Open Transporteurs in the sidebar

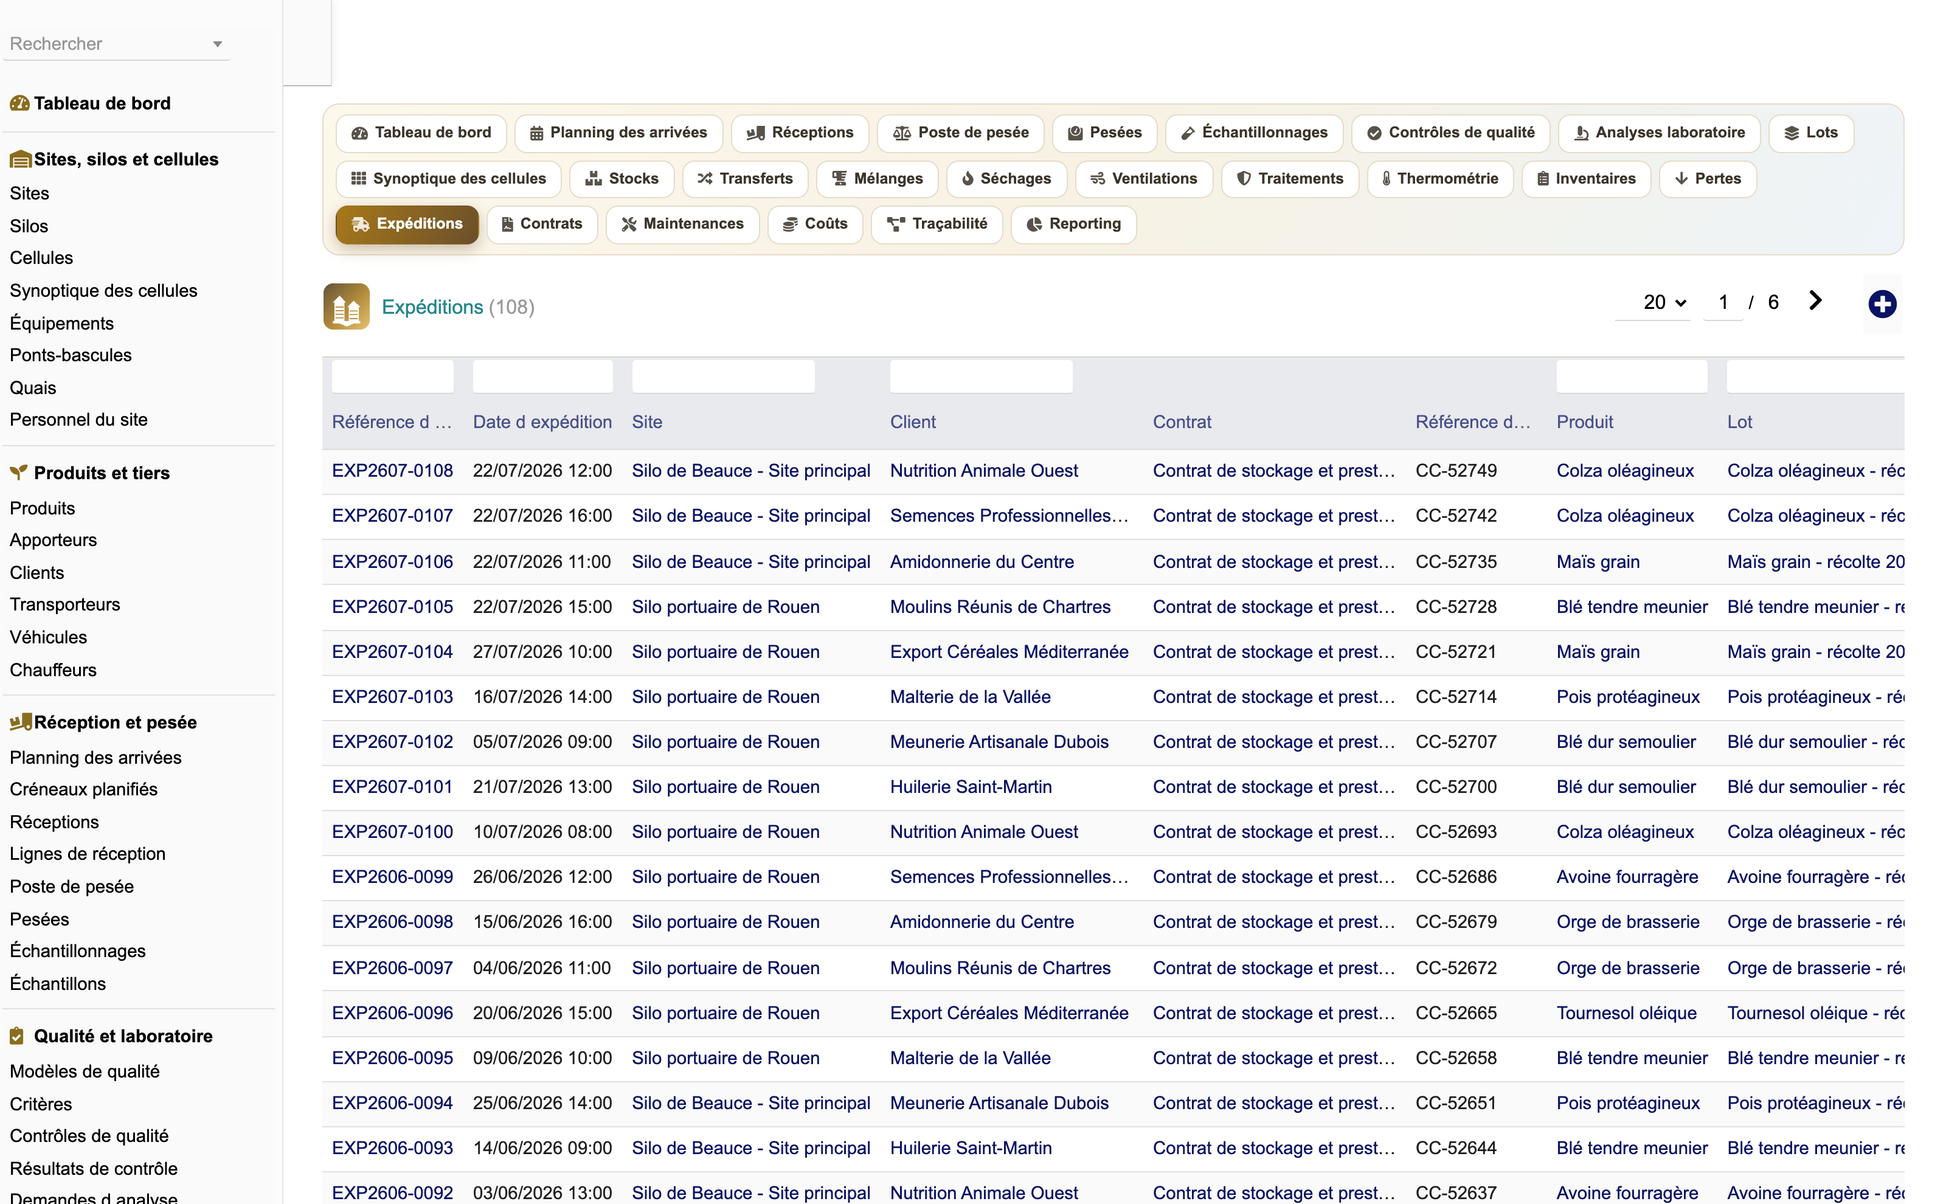coord(65,605)
